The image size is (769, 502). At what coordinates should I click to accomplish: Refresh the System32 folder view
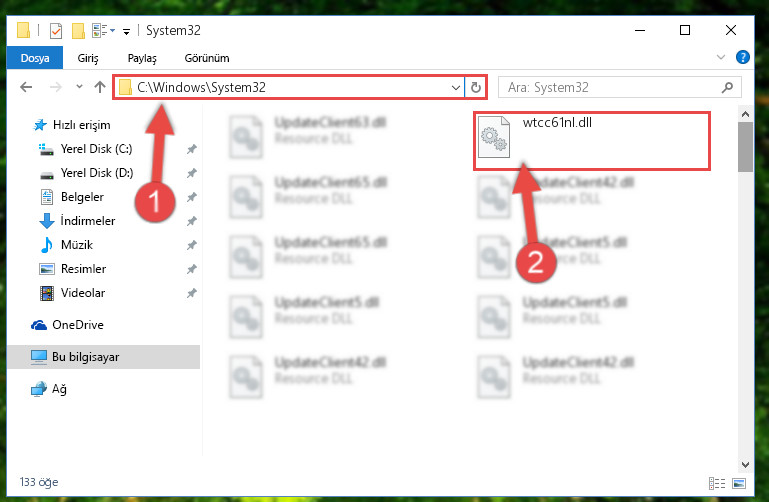pyautogui.click(x=475, y=87)
